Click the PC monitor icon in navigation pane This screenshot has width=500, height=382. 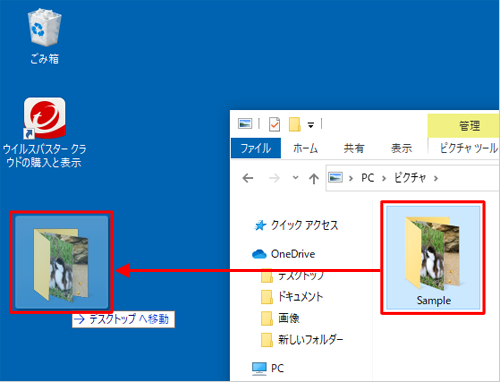click(x=259, y=369)
